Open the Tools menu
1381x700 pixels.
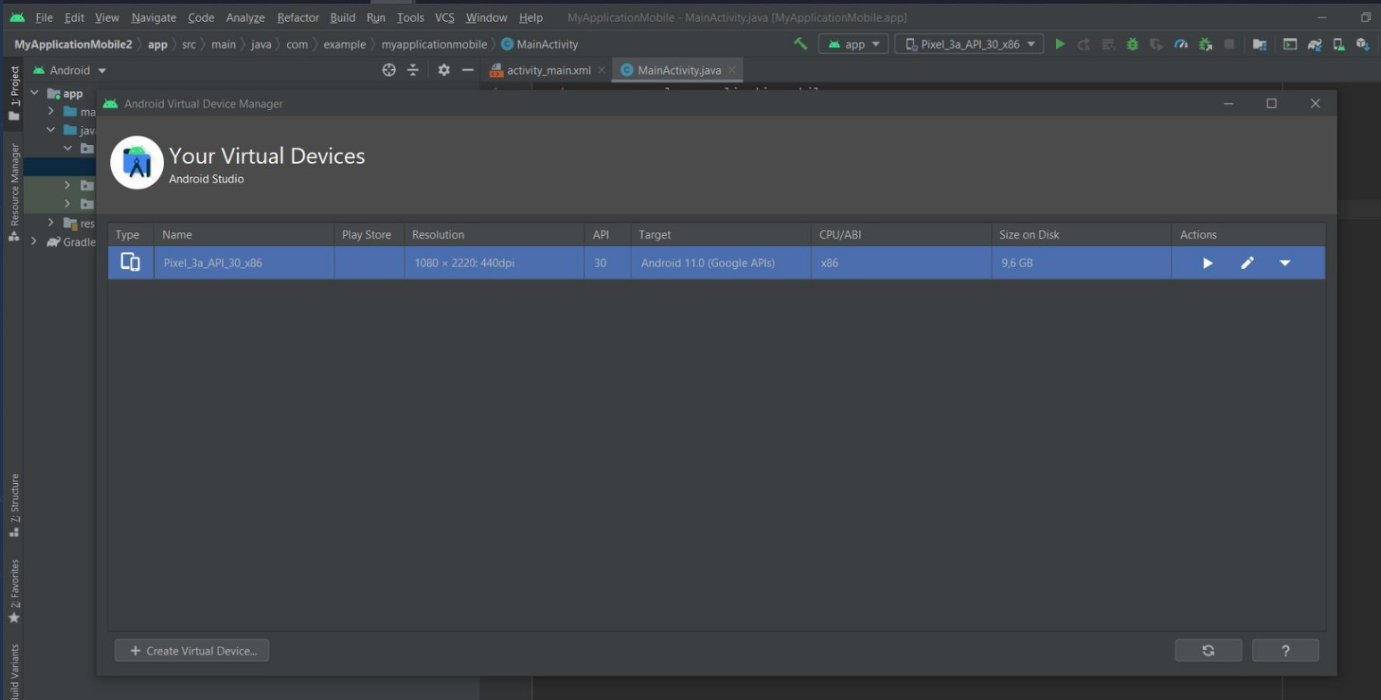click(x=410, y=18)
